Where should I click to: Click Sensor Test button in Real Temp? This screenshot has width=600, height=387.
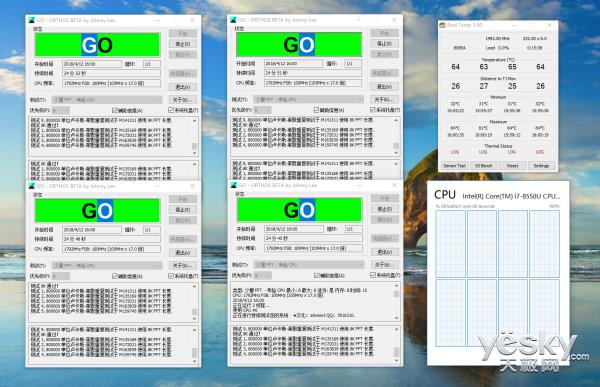454,166
